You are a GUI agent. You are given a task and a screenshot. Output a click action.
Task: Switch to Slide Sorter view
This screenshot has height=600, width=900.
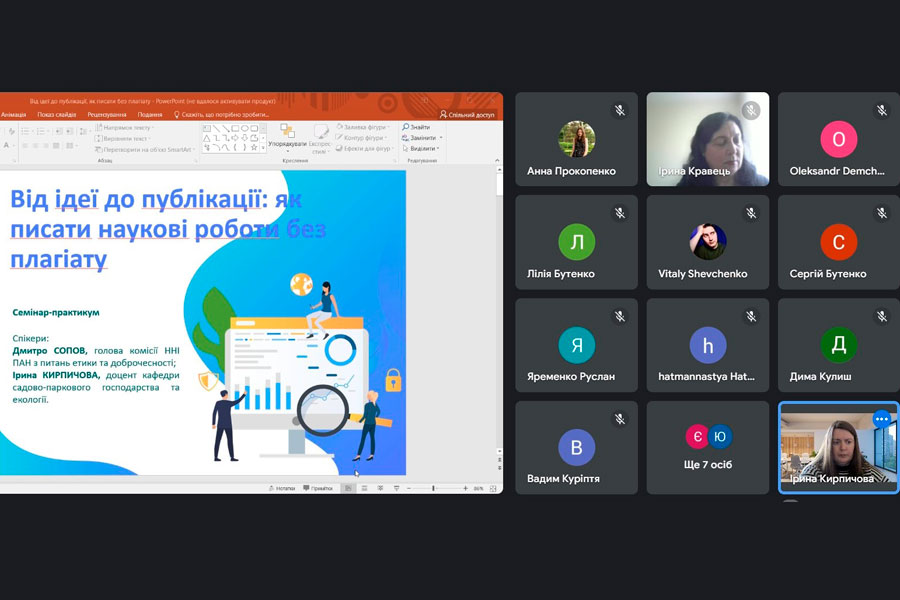click(x=364, y=489)
